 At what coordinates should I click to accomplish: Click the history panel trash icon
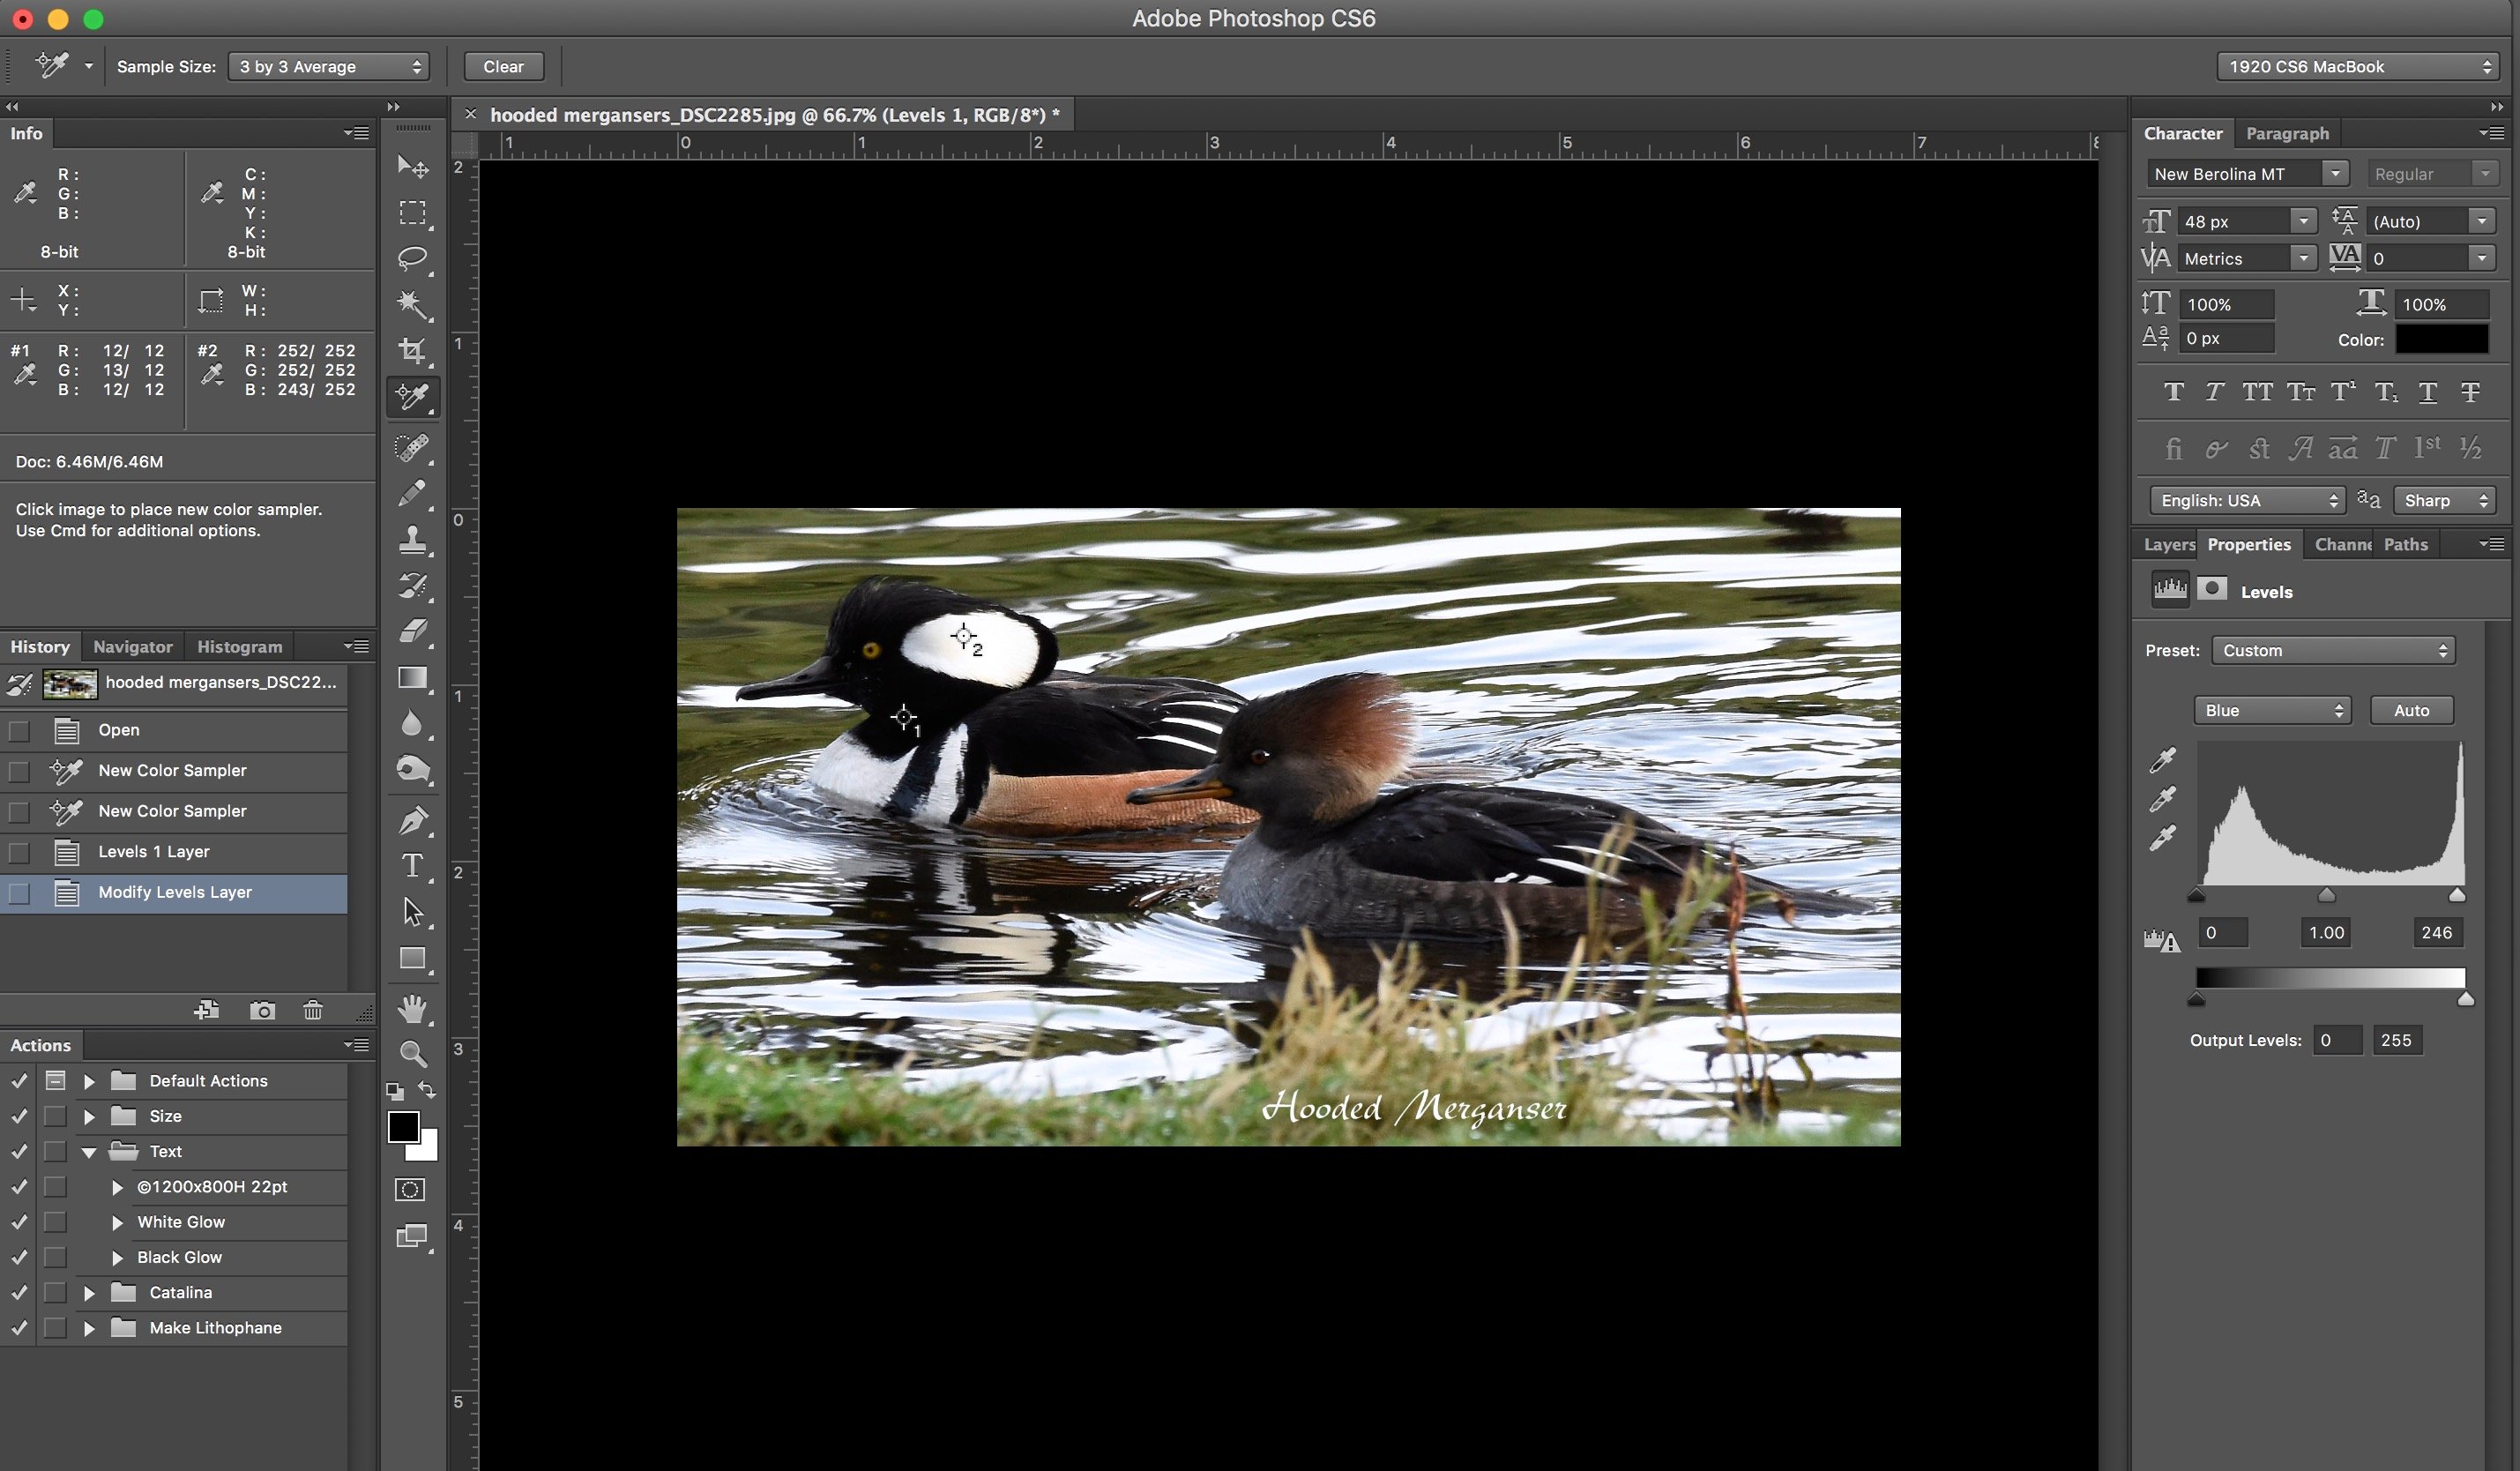[x=312, y=1010]
